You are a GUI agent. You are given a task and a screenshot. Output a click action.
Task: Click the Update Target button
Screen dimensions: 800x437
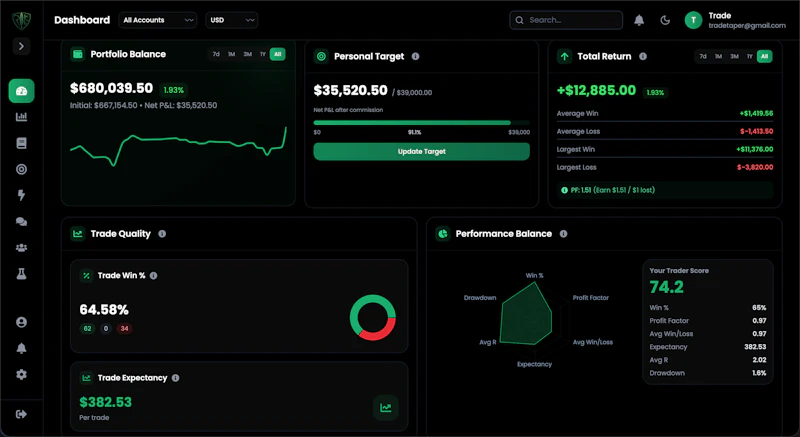click(421, 151)
